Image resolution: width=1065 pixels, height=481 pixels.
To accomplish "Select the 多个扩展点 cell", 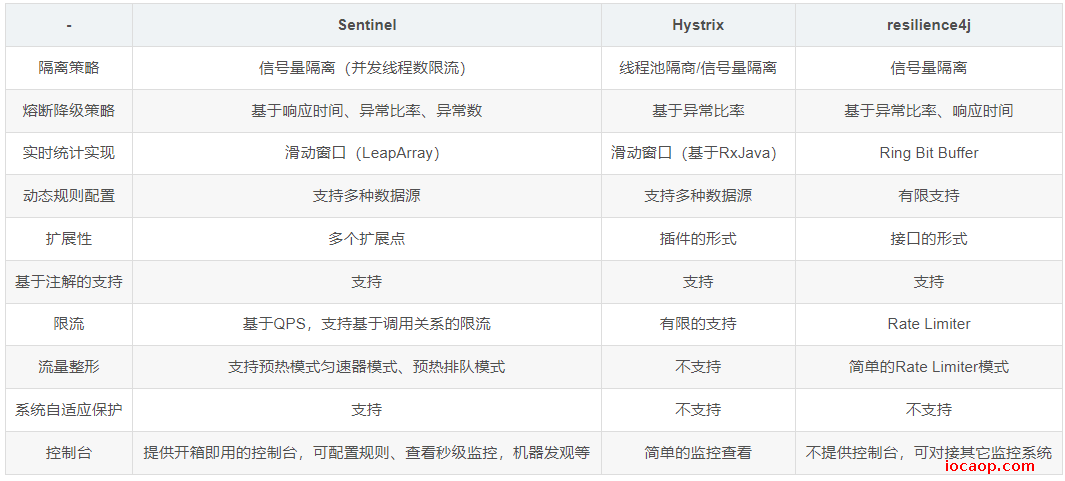I will [367, 238].
